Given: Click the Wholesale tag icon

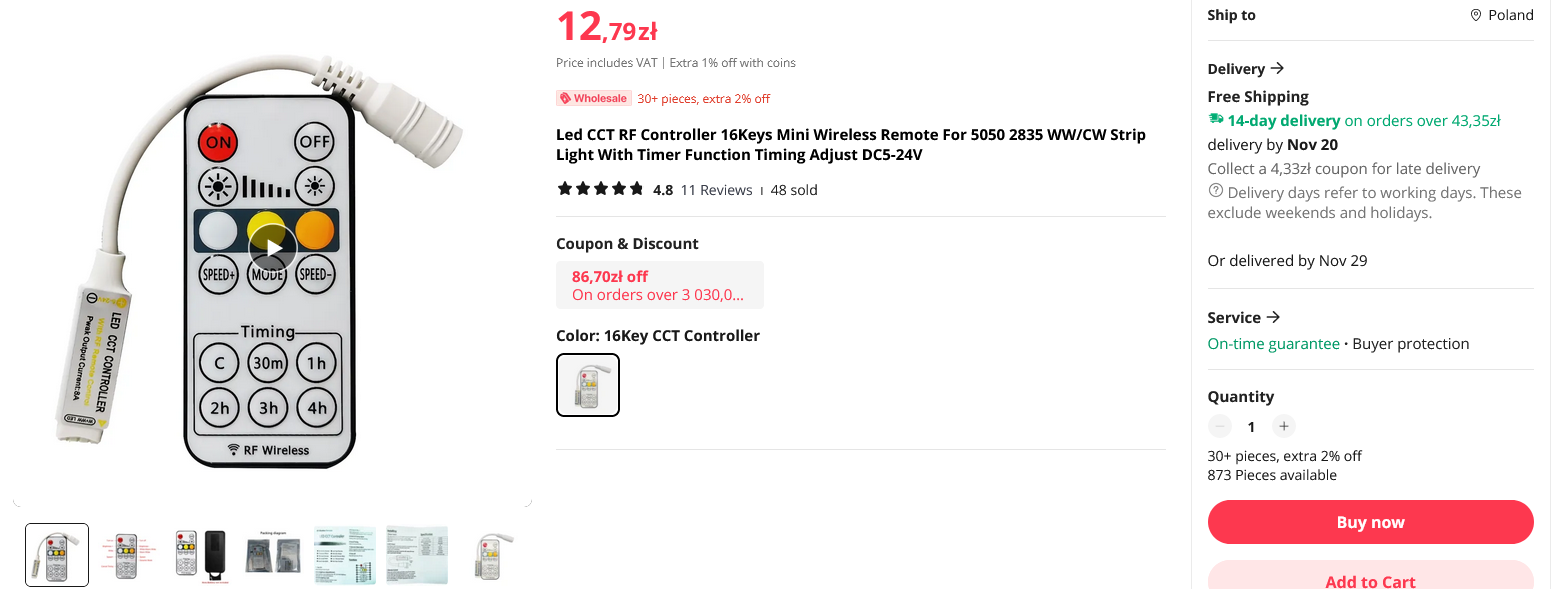Looking at the screenshot, I should [565, 98].
